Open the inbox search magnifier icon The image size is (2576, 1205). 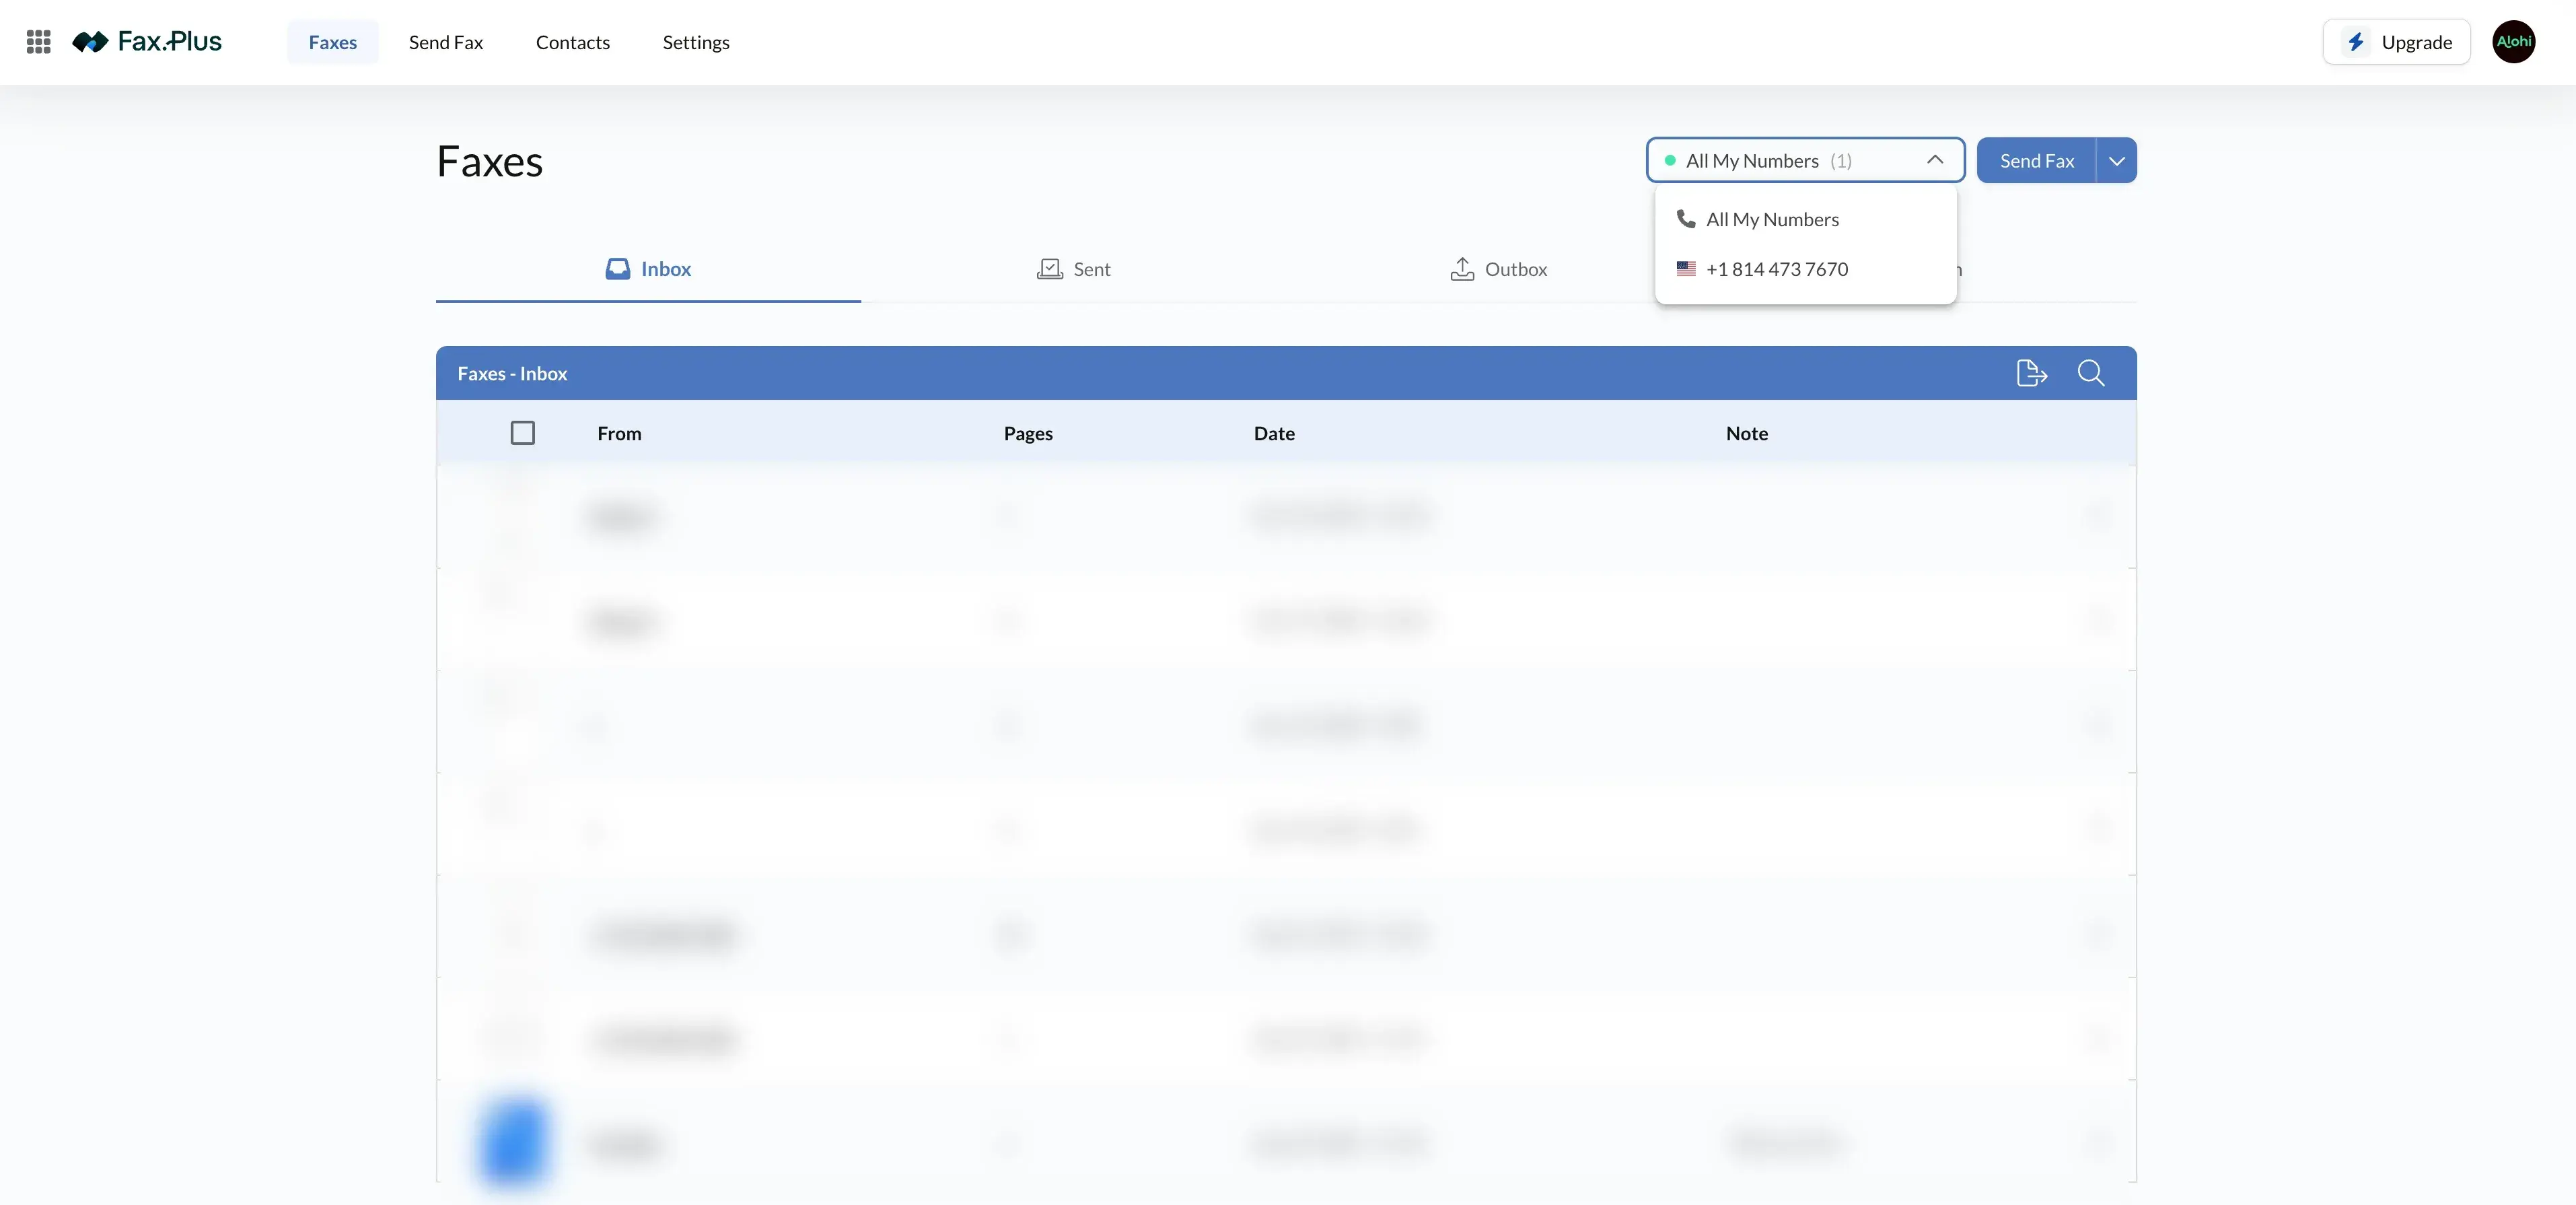[x=2090, y=373]
